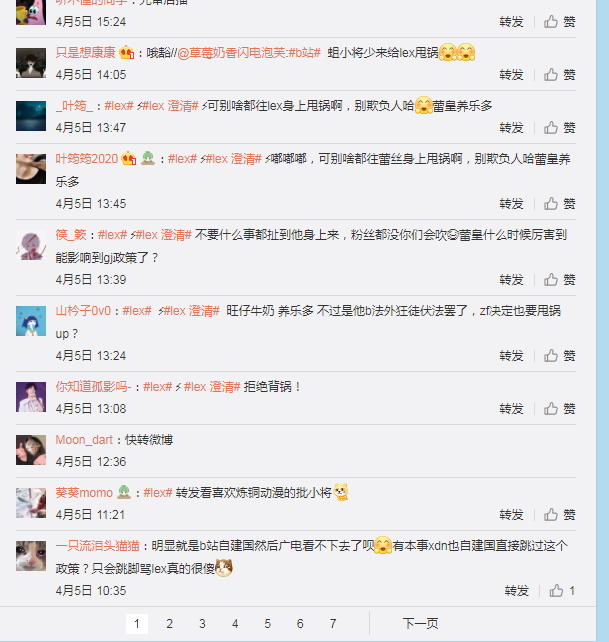Open @草莓奶香闪电泡芙 mention link
609x642 pixels.
tap(231, 53)
